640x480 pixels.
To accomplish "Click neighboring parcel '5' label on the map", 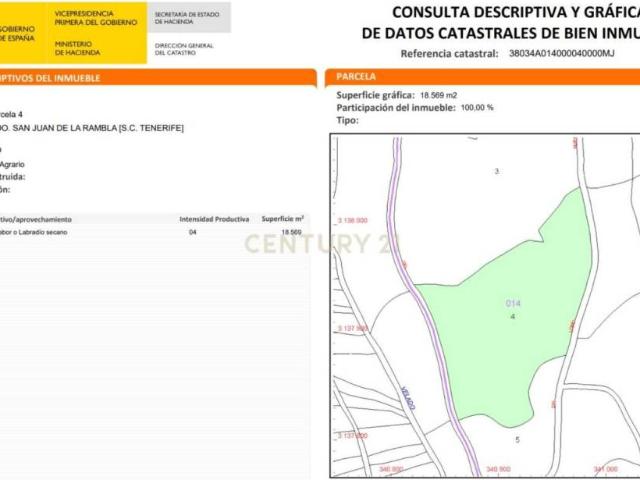I will [517, 440].
